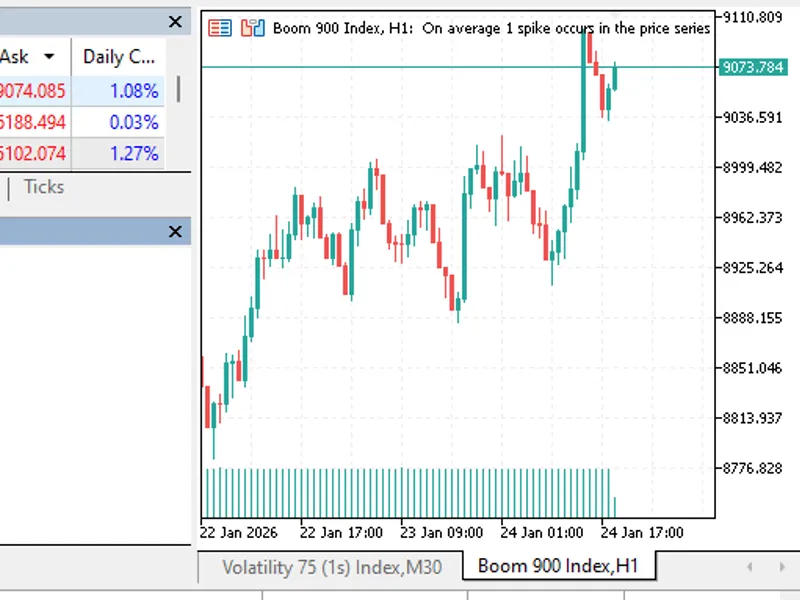Click the ask price ending 188.494

(33, 122)
